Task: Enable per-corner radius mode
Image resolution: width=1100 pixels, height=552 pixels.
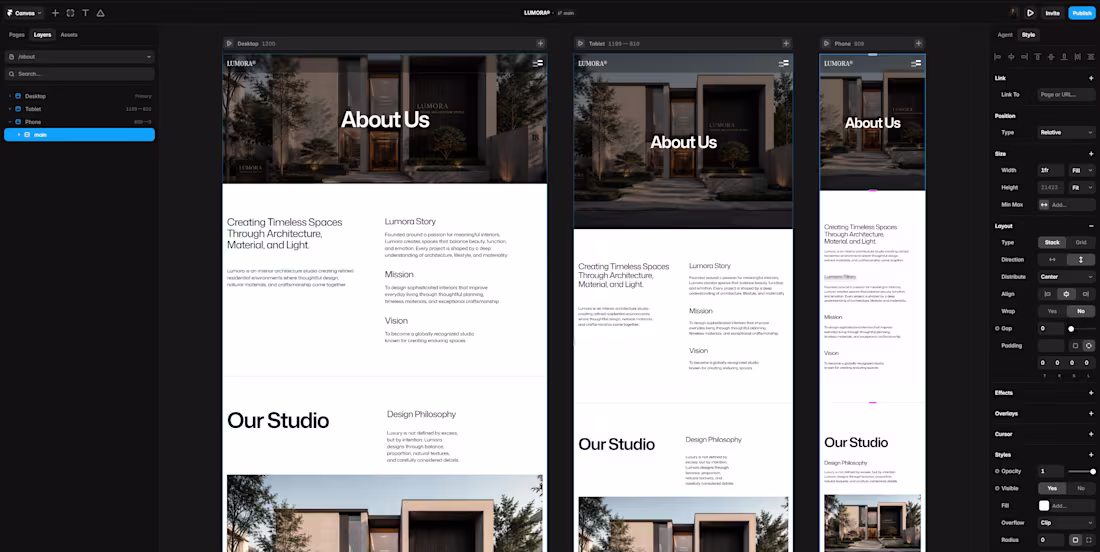Action: [x=1088, y=540]
